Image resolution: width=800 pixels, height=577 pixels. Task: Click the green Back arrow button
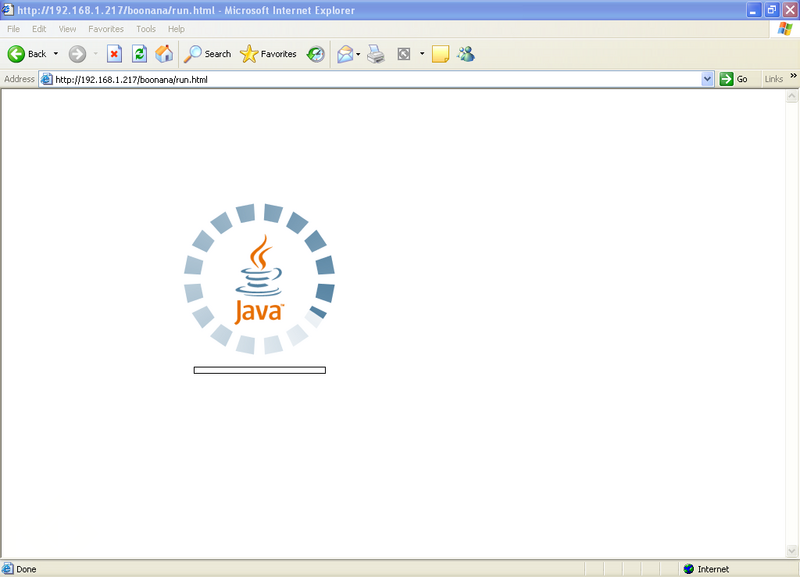pyautogui.click(x=16, y=54)
